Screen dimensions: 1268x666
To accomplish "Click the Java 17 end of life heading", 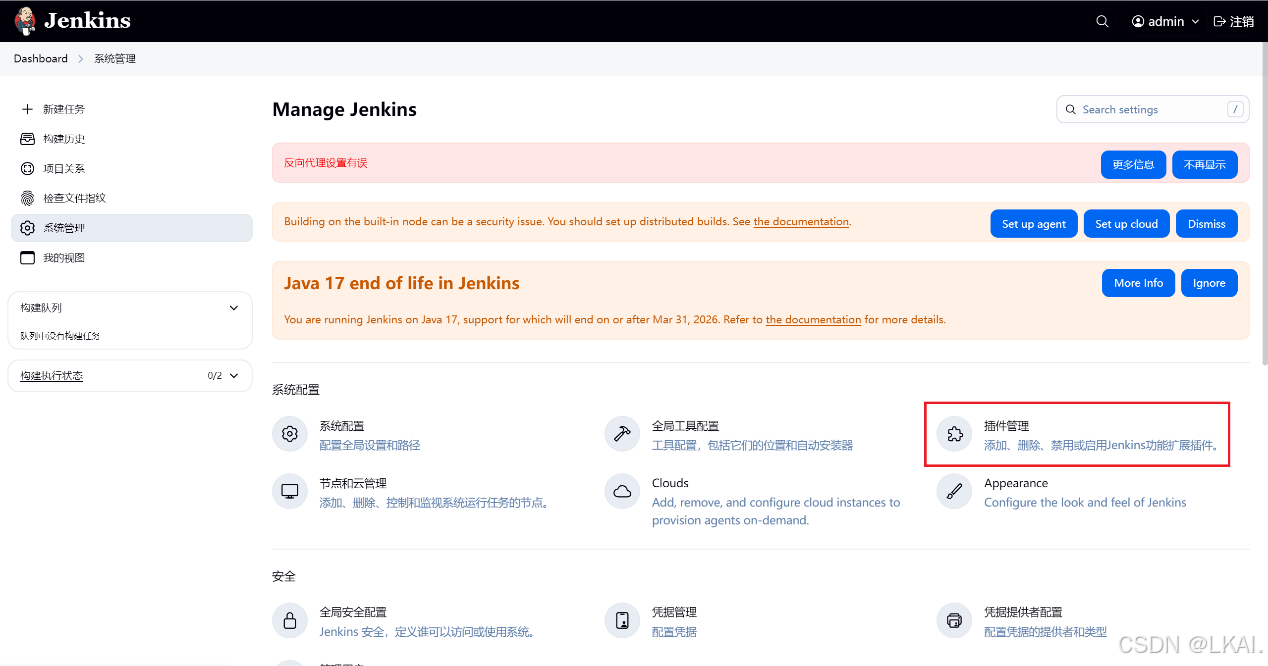I will tap(402, 283).
